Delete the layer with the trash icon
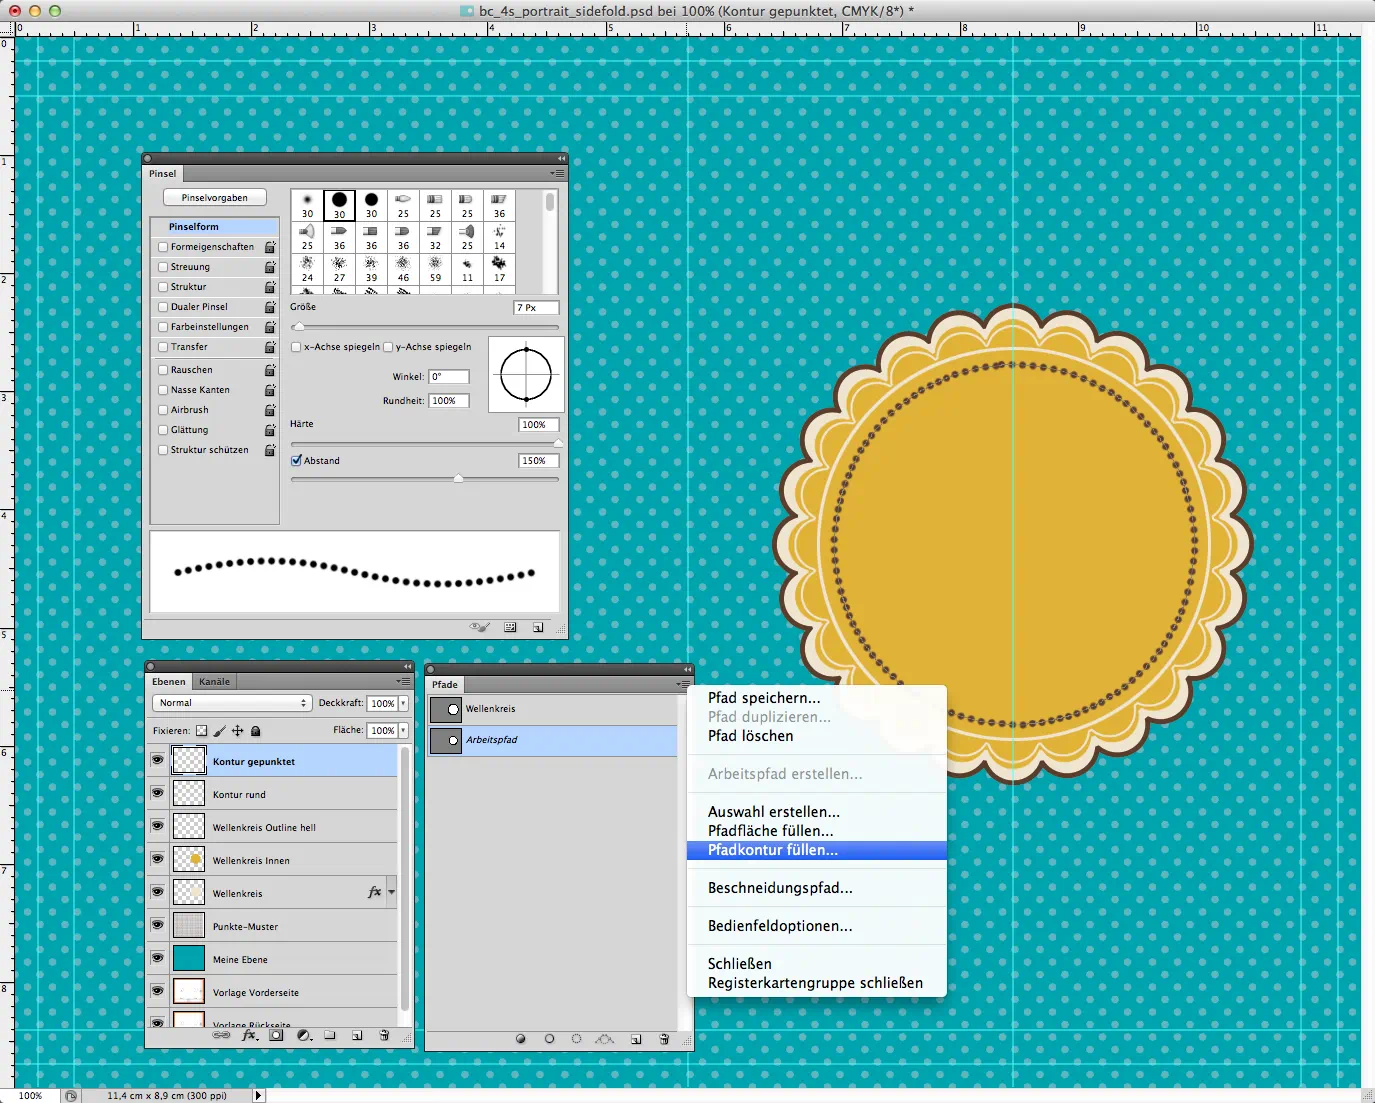 [x=384, y=1036]
